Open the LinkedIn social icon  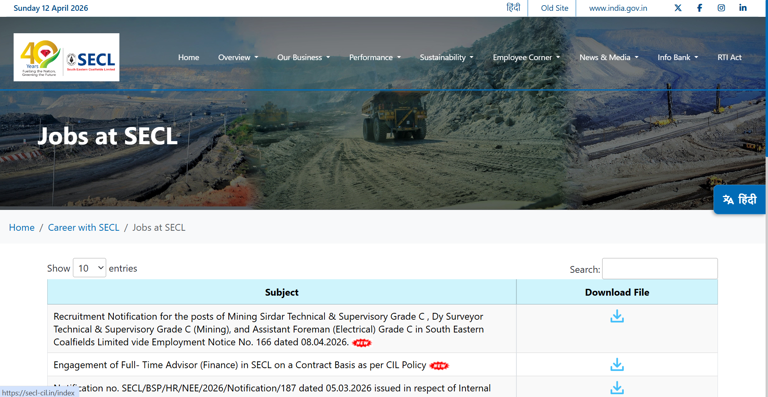[x=743, y=8]
